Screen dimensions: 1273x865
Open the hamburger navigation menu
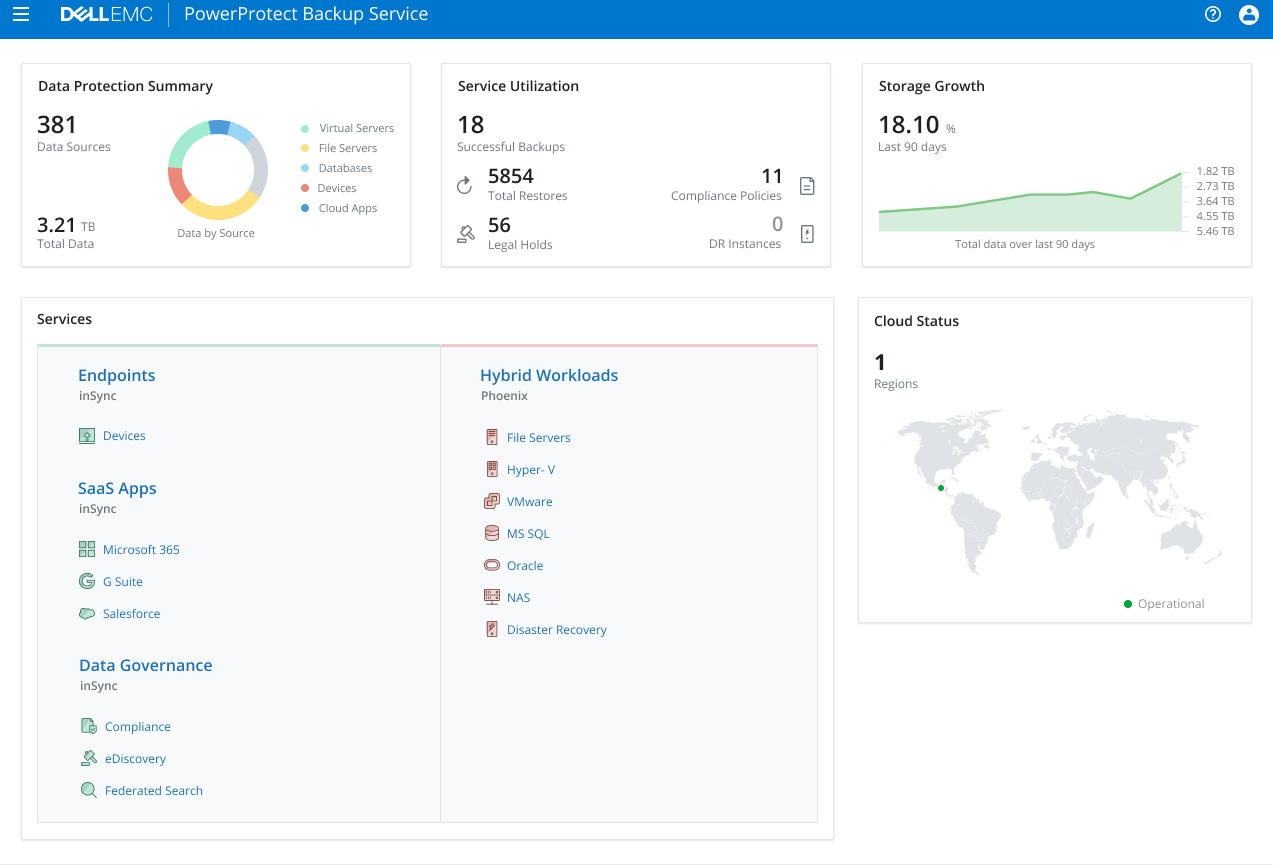[x=21, y=14]
